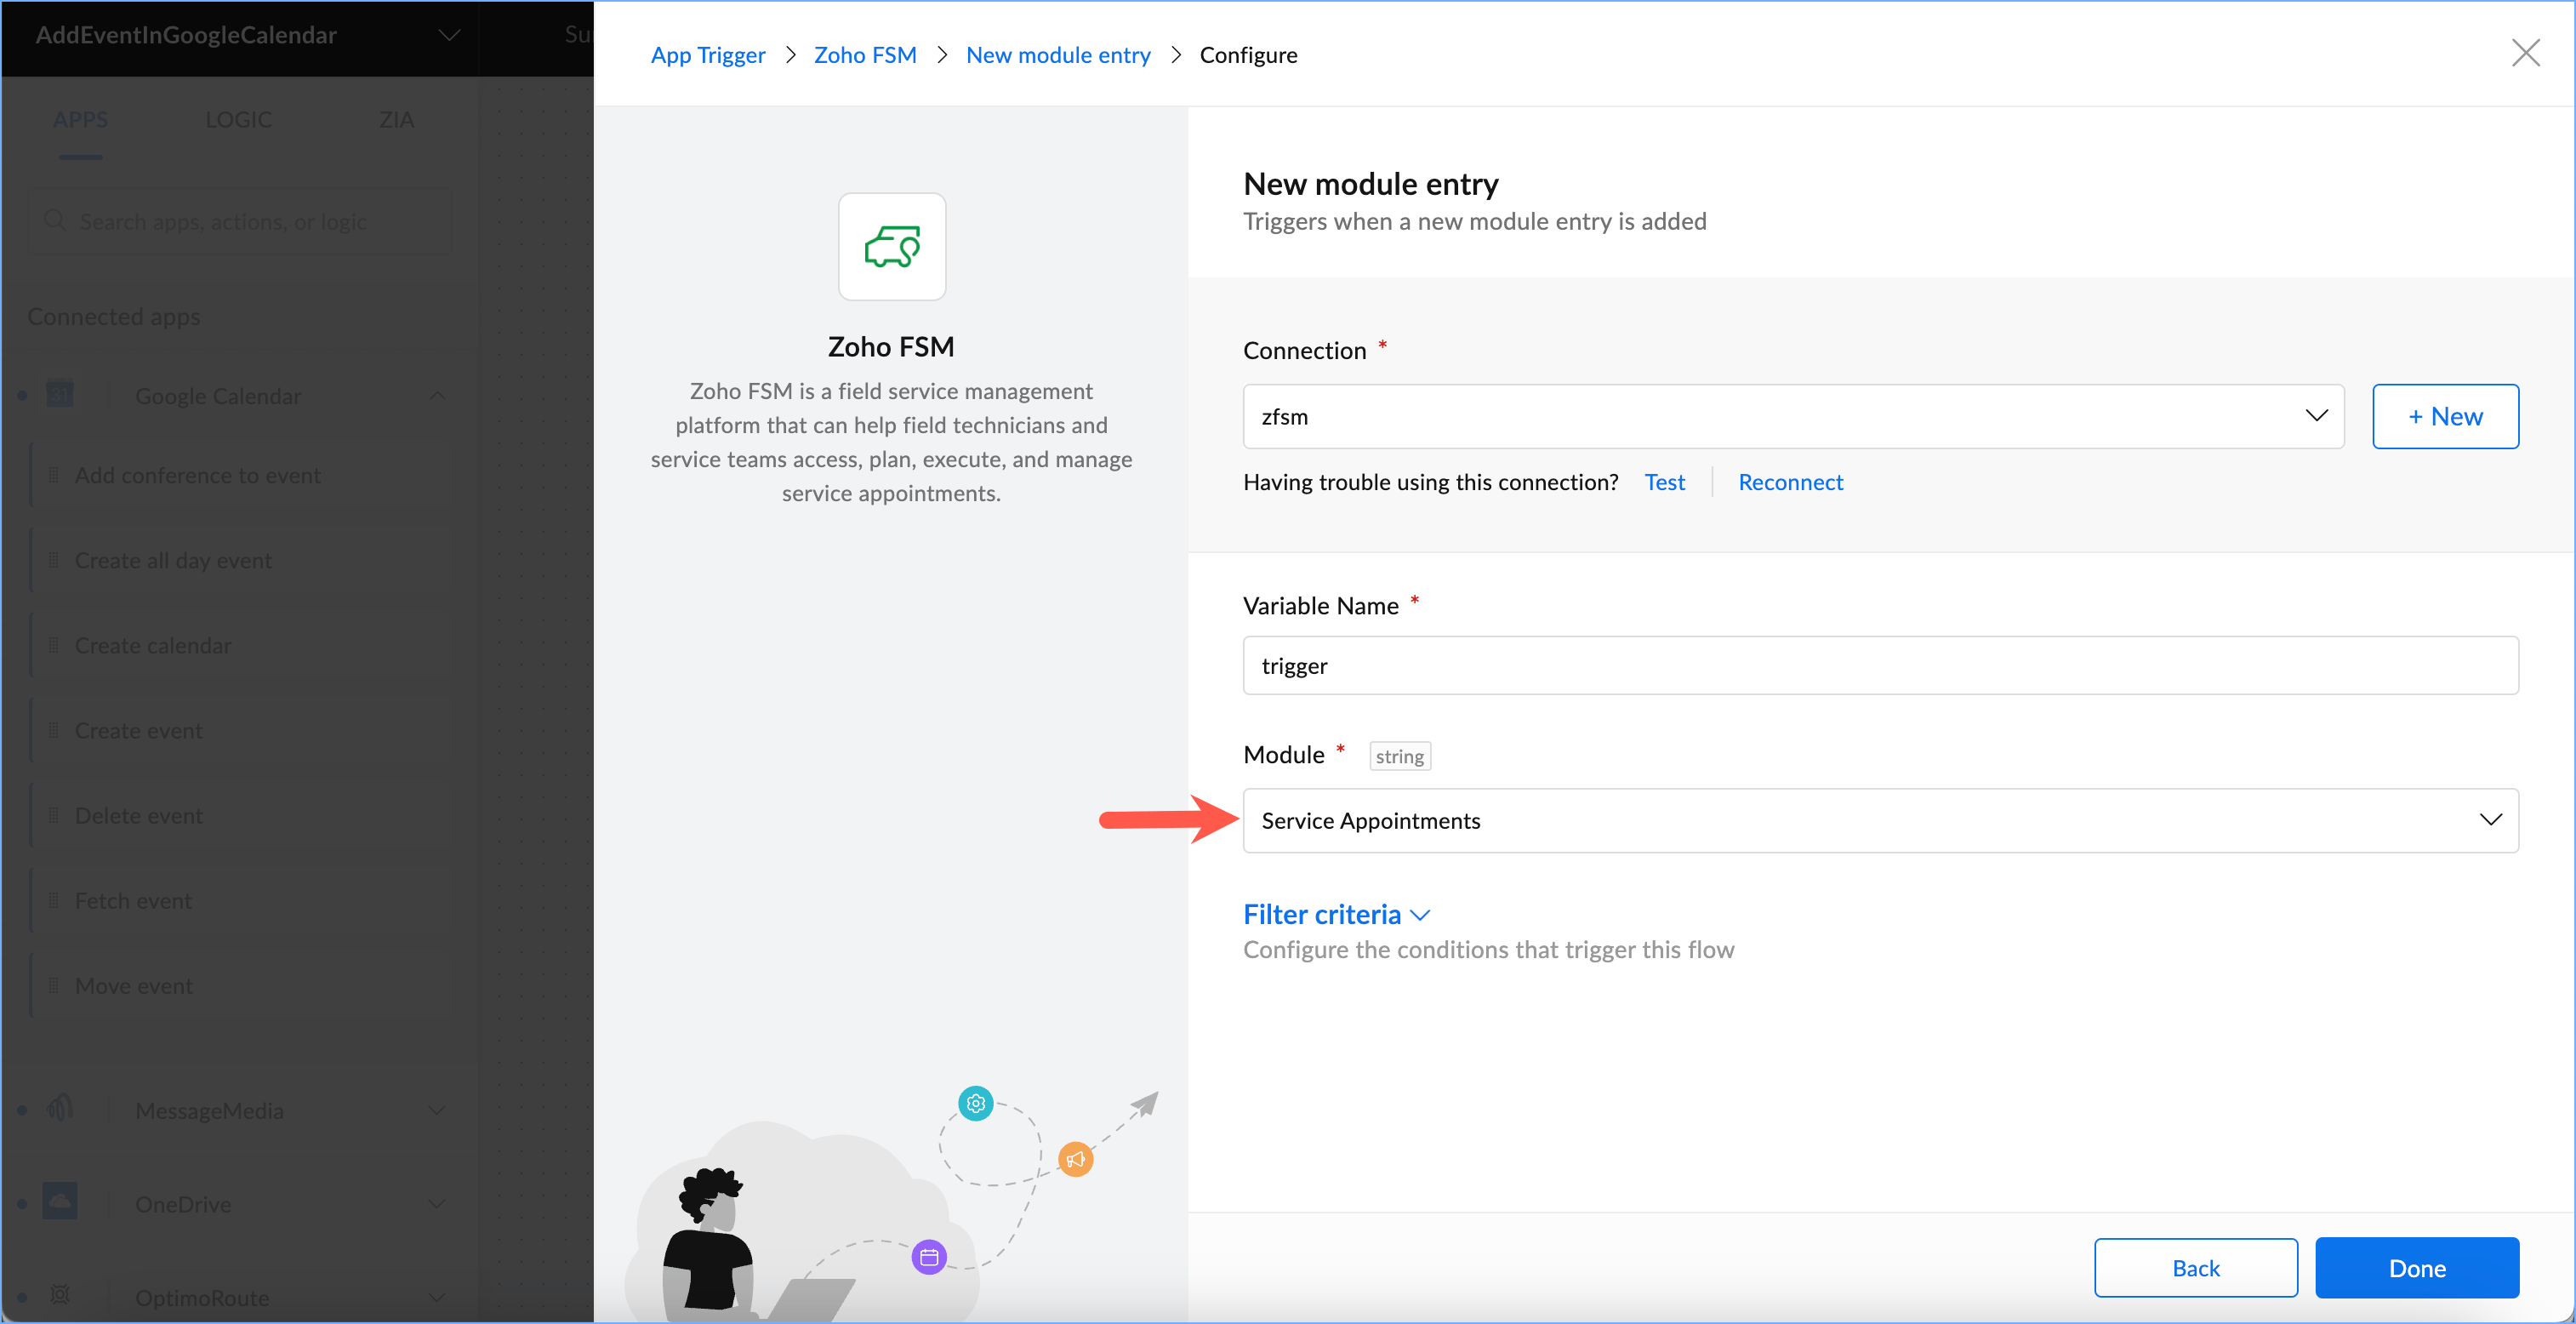This screenshot has height=1324, width=2576.
Task: Close the configure panel with X icon
Action: (x=2525, y=53)
